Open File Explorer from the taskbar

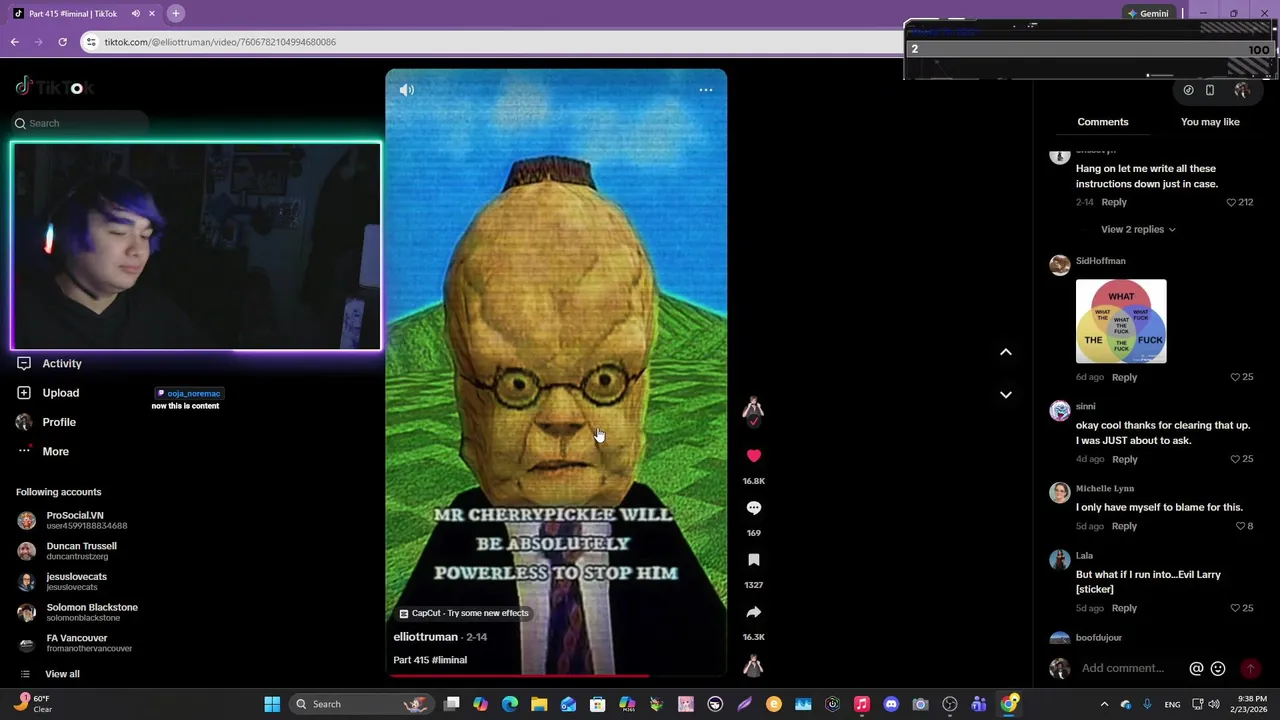[539, 704]
